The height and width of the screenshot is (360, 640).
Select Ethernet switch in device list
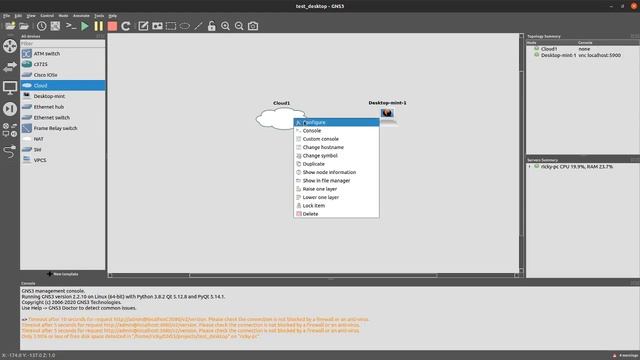click(x=62, y=118)
